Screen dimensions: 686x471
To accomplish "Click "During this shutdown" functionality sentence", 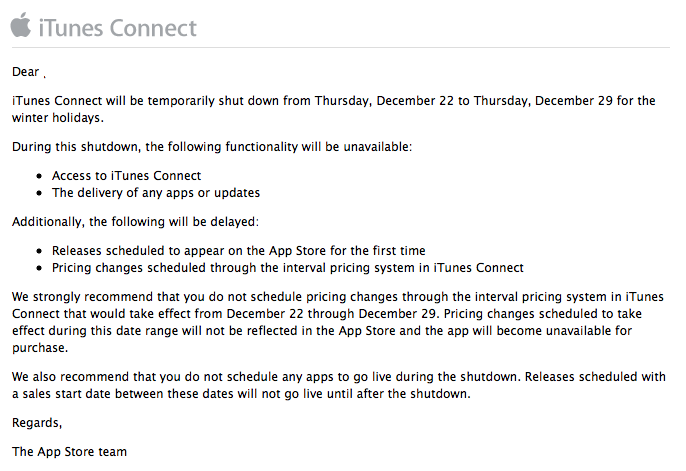I will pos(211,148).
